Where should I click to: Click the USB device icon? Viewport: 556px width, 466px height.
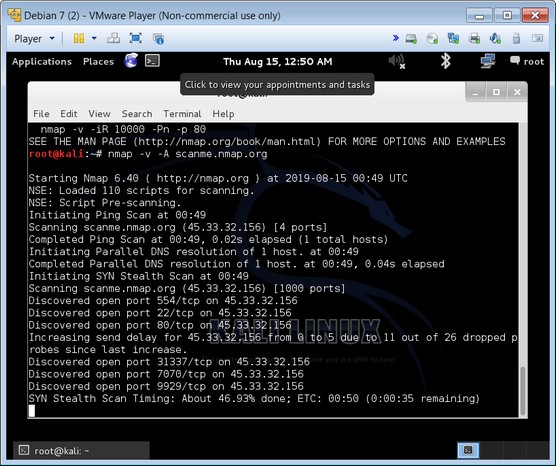(x=516, y=38)
